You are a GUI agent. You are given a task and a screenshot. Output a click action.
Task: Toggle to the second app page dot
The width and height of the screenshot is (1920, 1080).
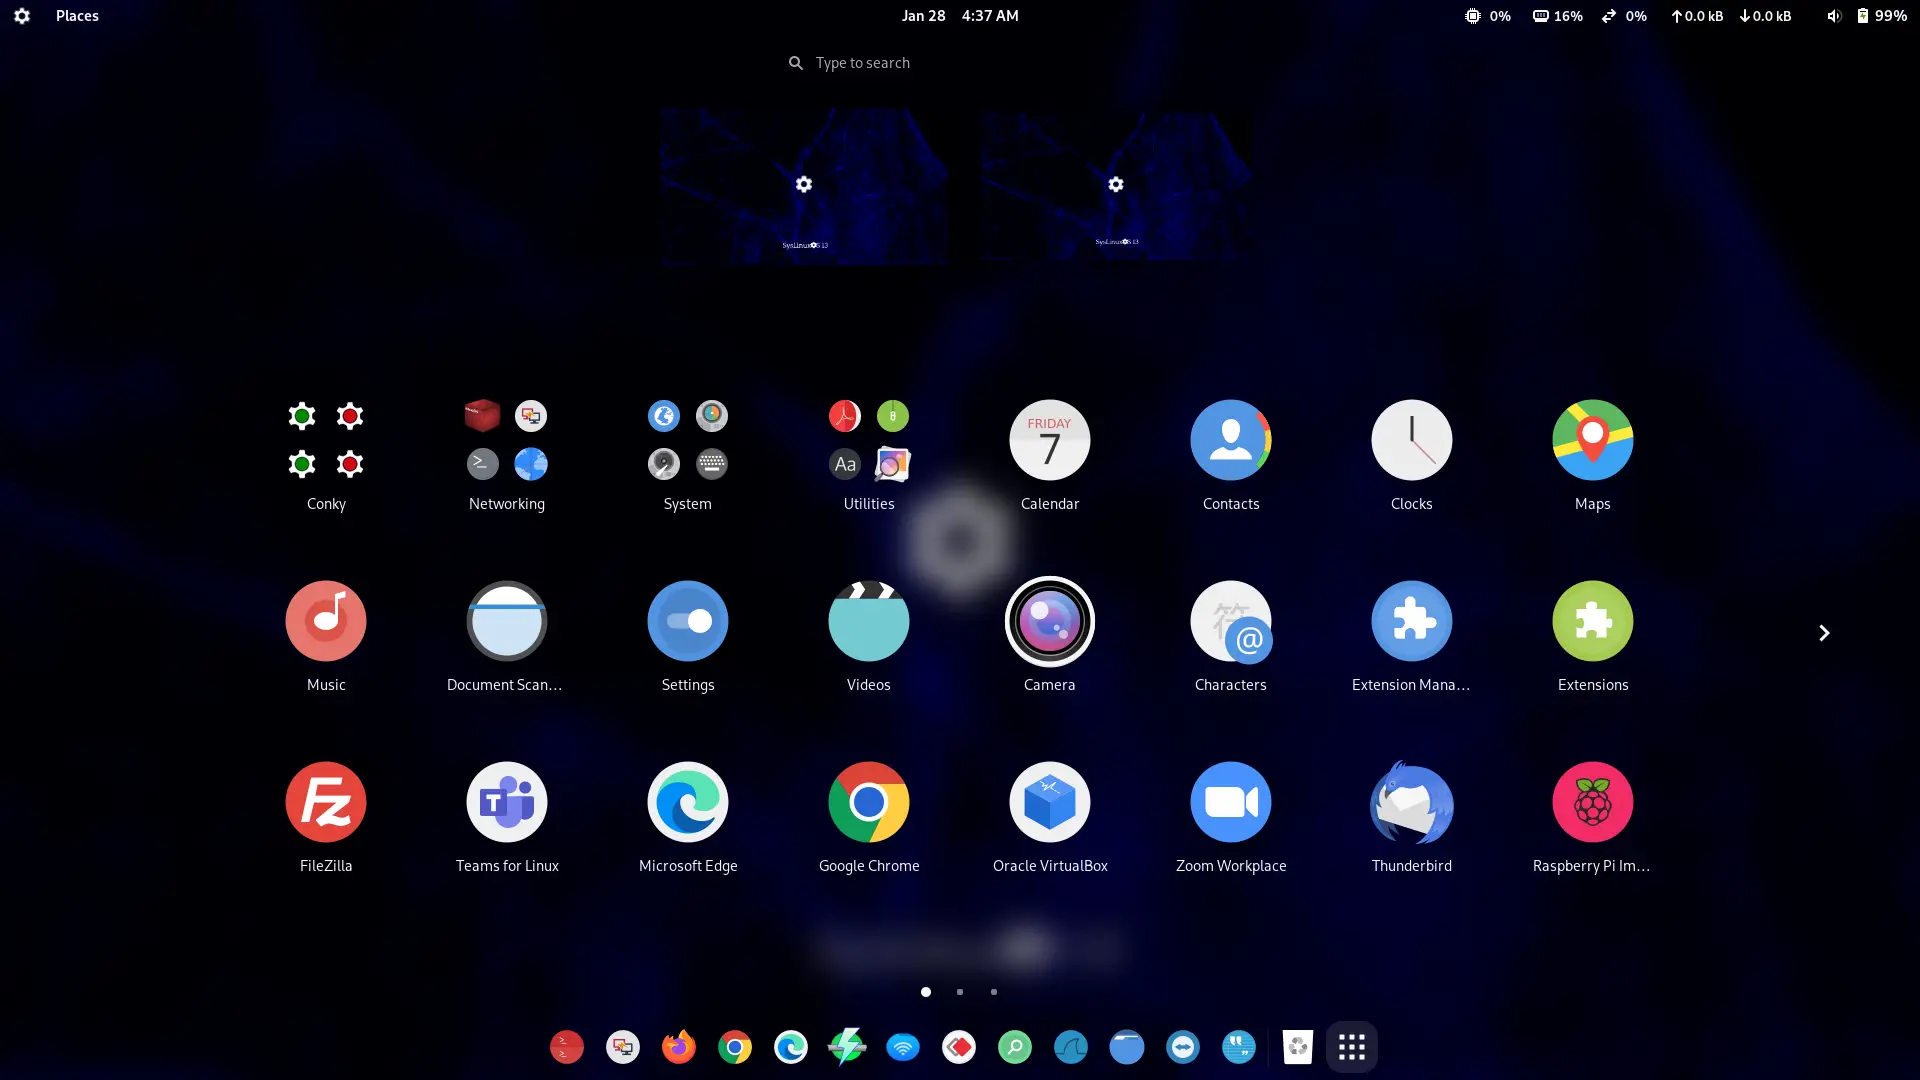pos(959,992)
